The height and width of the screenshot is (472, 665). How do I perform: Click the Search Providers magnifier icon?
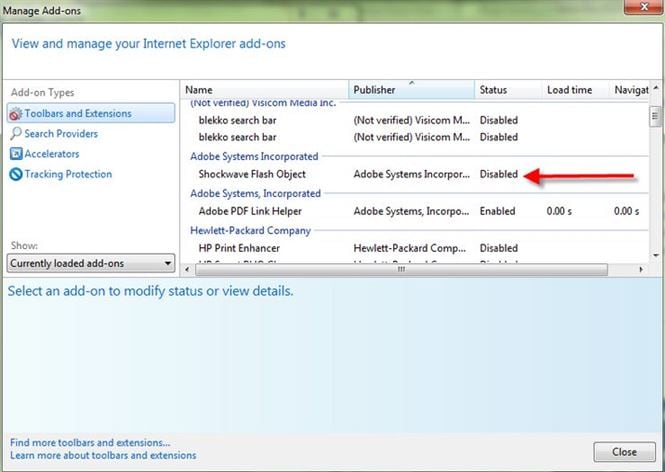click(16, 134)
